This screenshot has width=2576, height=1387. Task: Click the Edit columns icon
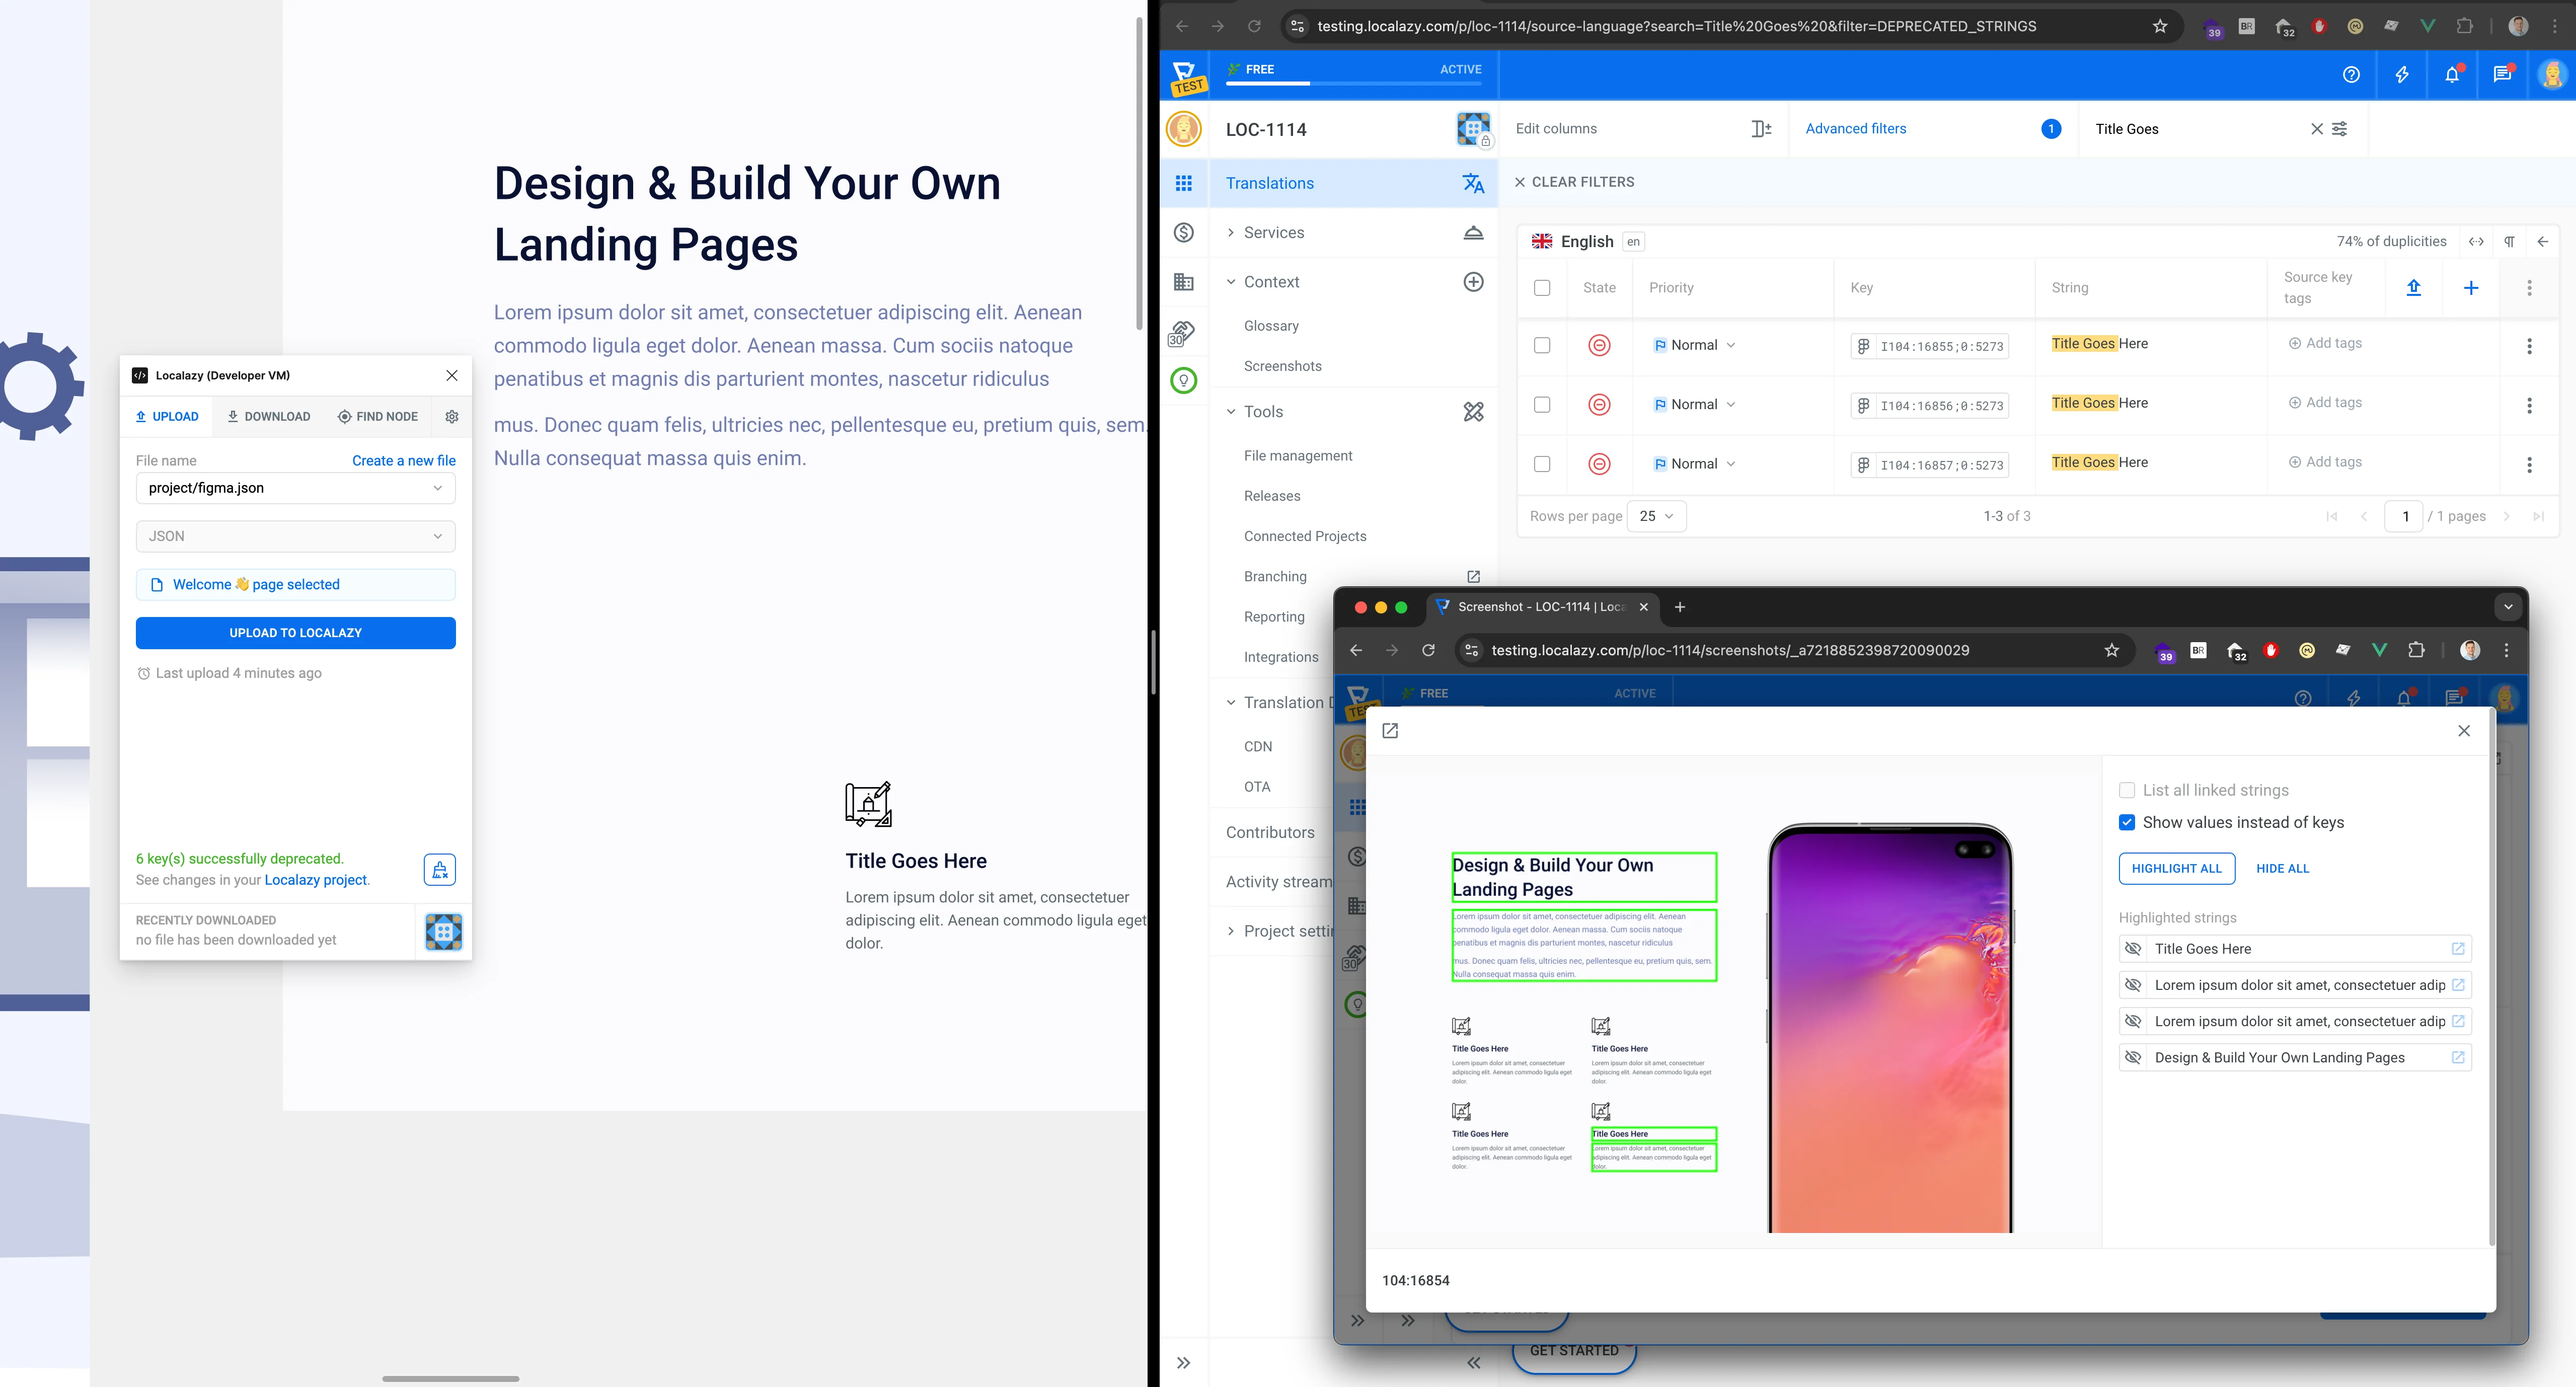click(1761, 129)
